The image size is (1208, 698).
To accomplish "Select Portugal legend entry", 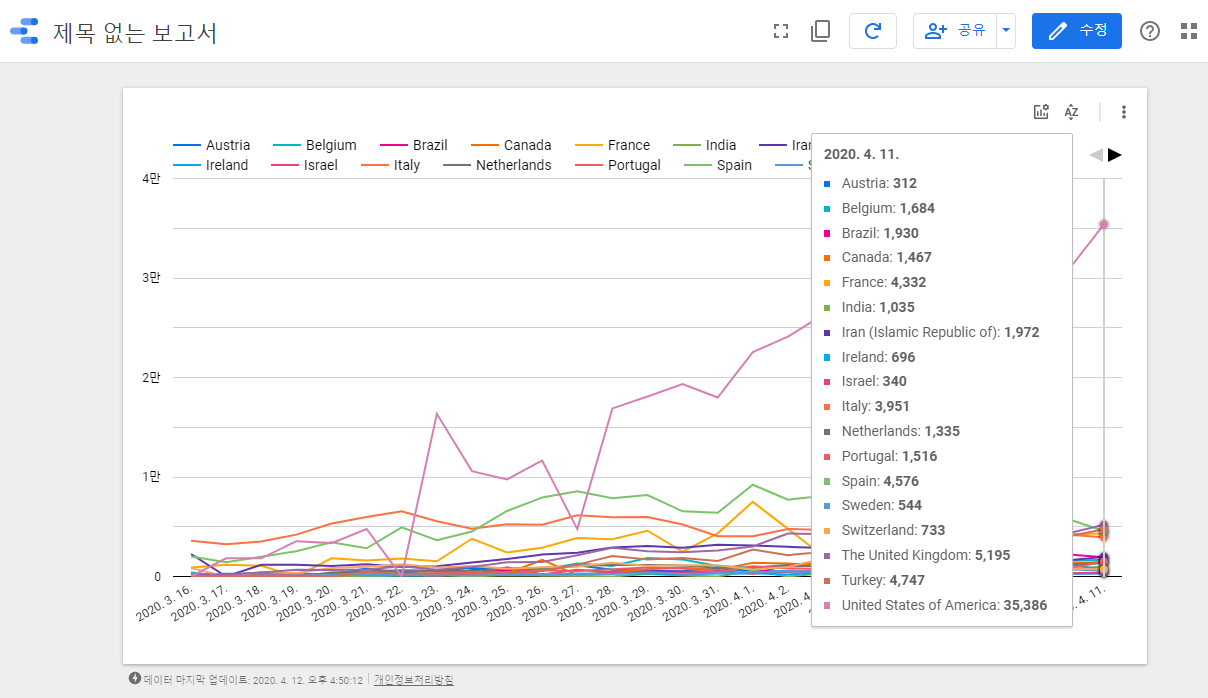I will click(619, 165).
